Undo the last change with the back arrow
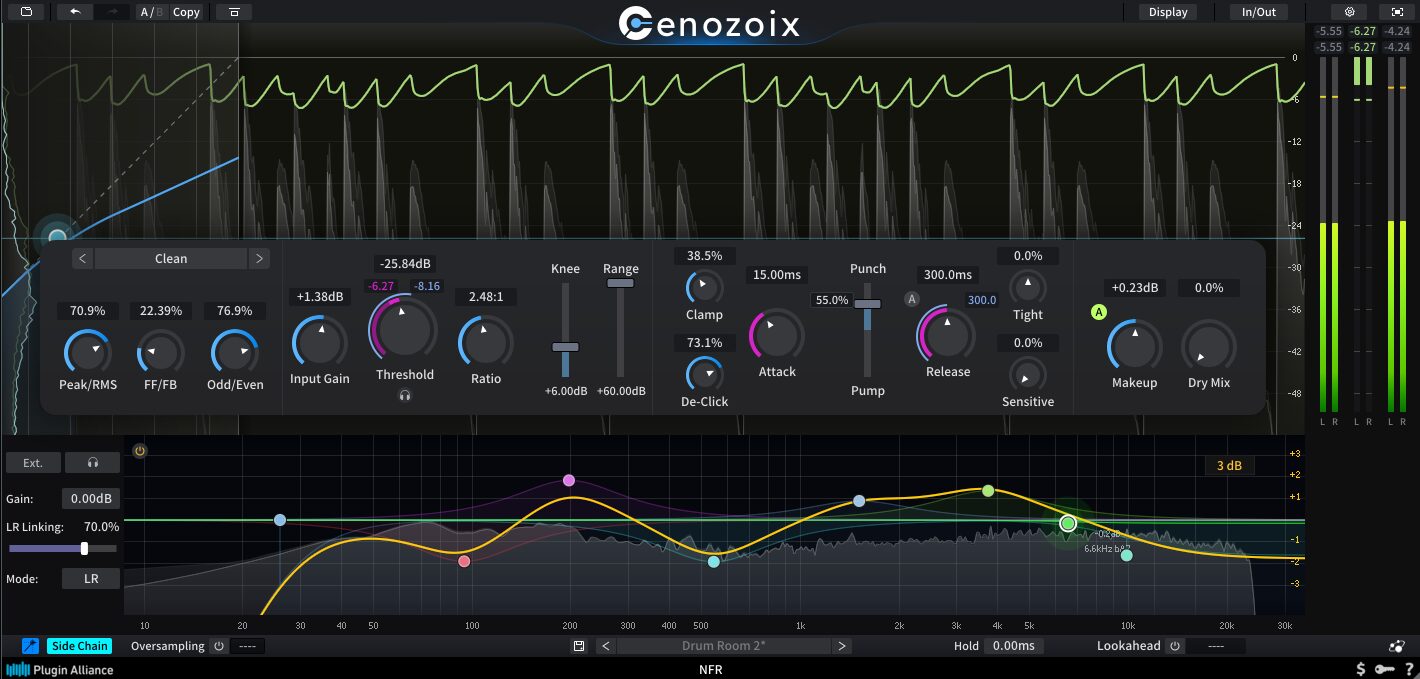This screenshot has width=1420, height=679. point(75,12)
